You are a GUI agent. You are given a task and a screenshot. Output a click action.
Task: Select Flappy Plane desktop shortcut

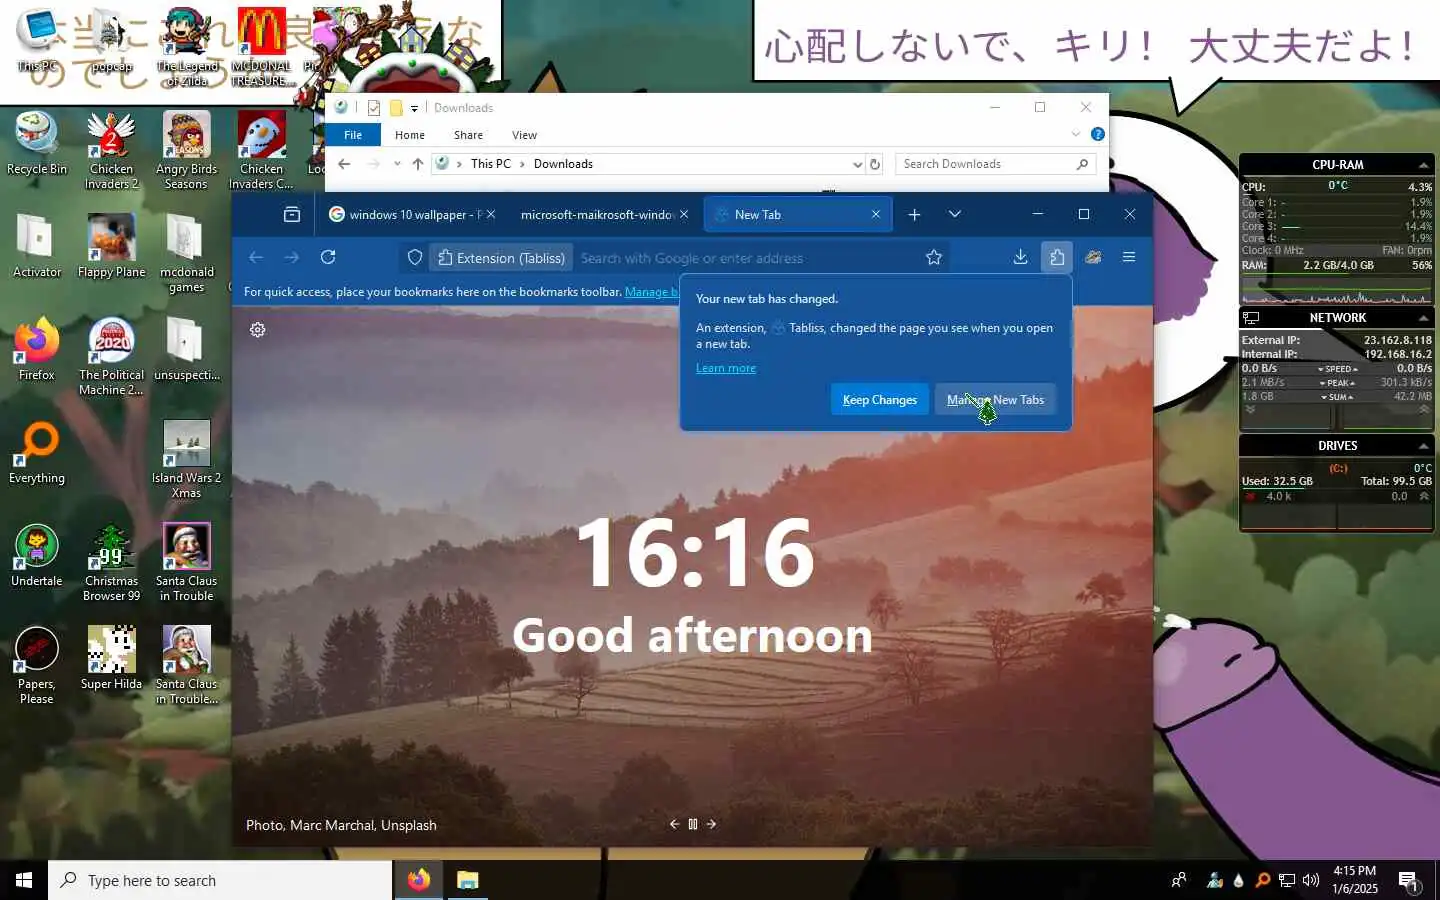[111, 246]
